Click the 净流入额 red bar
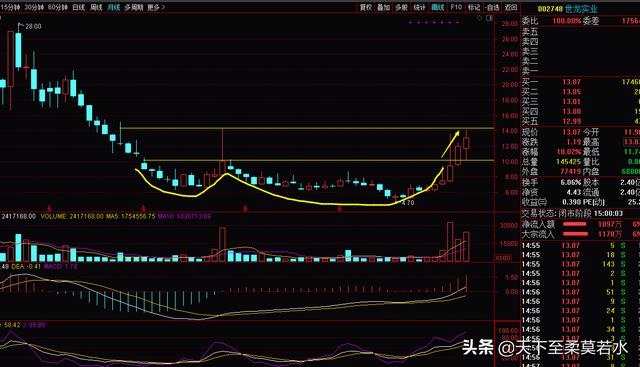The width and height of the screenshot is (640, 367). point(575,224)
